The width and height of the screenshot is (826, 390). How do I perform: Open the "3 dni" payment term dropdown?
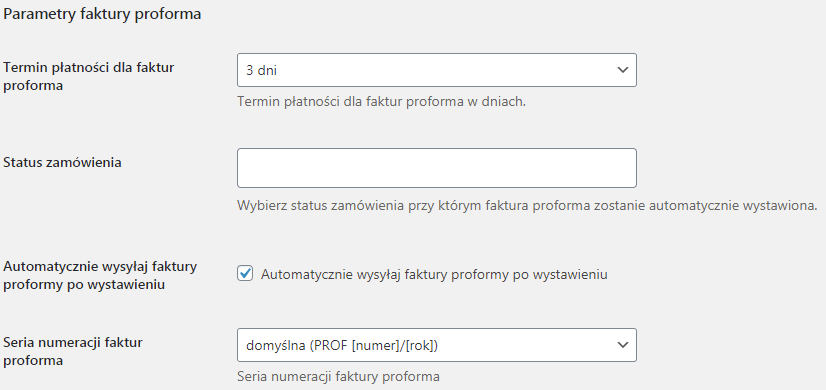437,70
